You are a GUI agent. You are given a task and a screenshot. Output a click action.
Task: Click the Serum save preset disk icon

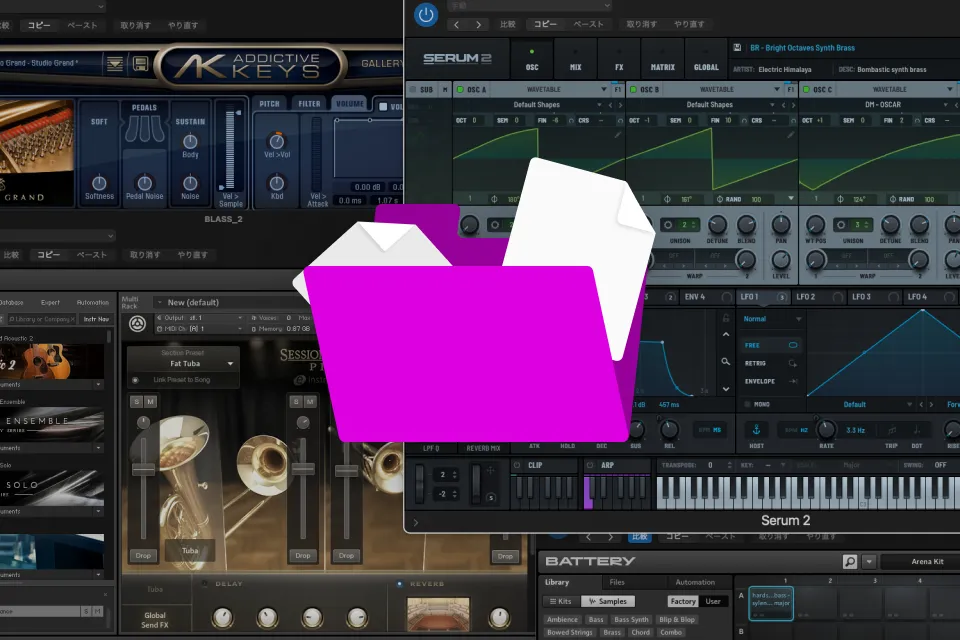tap(737, 48)
